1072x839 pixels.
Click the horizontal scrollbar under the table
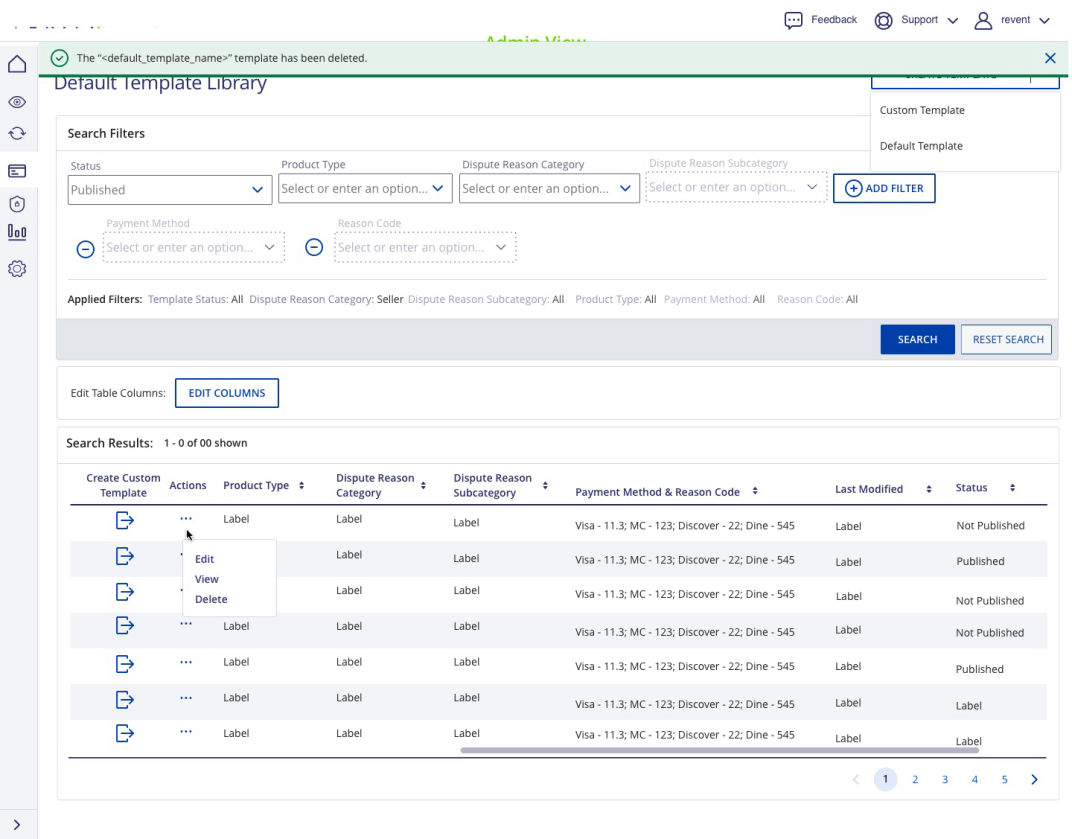click(719, 750)
